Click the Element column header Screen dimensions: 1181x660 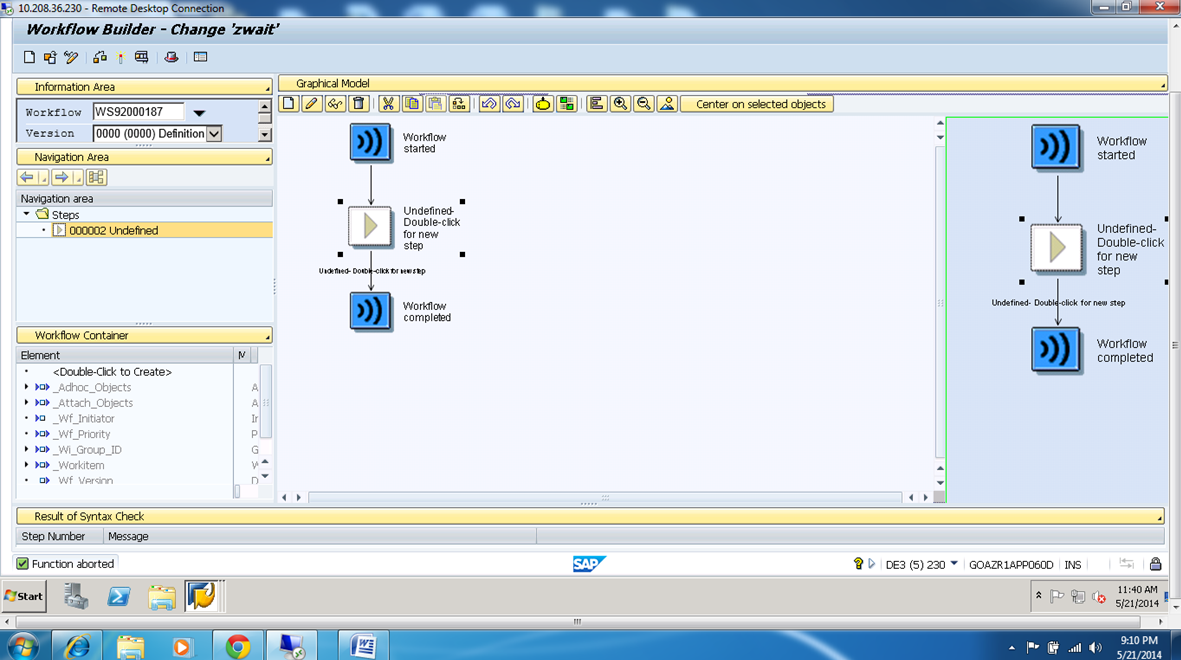point(125,355)
